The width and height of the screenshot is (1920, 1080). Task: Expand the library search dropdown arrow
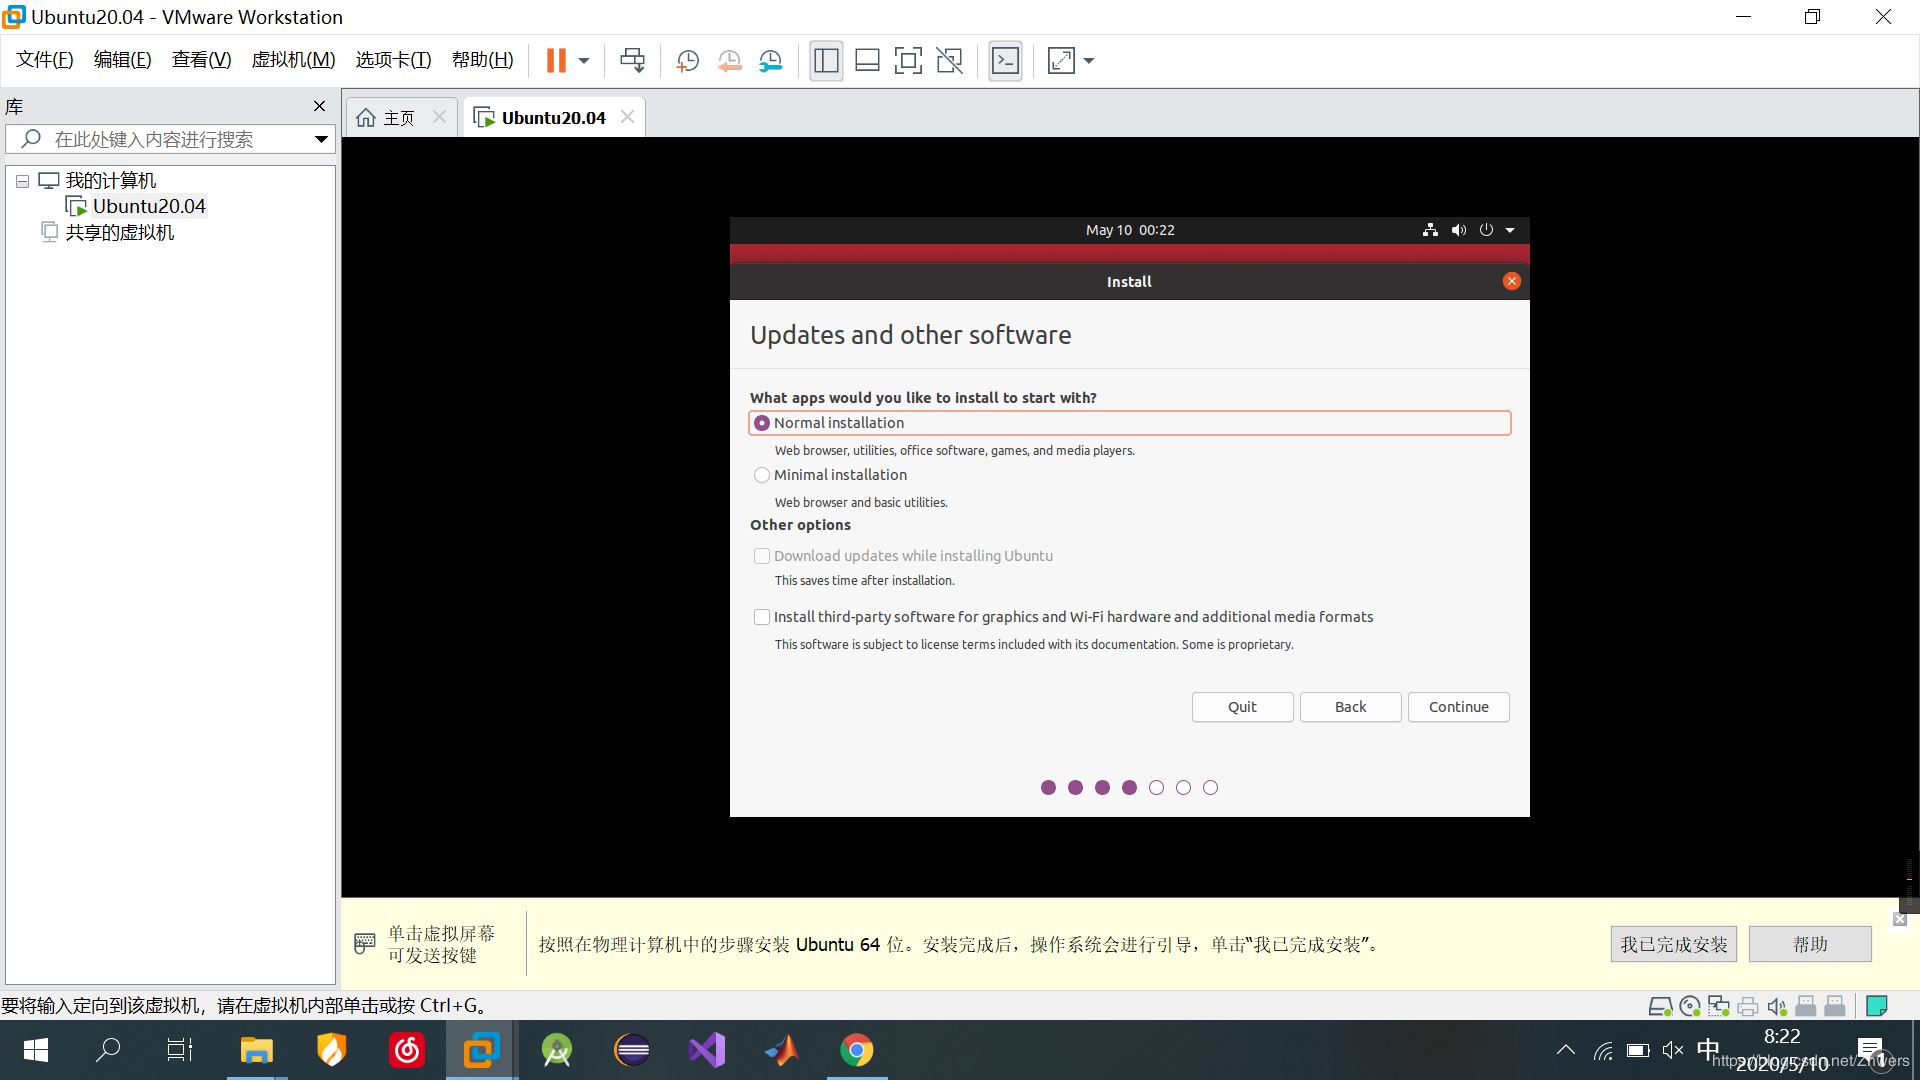[321, 139]
